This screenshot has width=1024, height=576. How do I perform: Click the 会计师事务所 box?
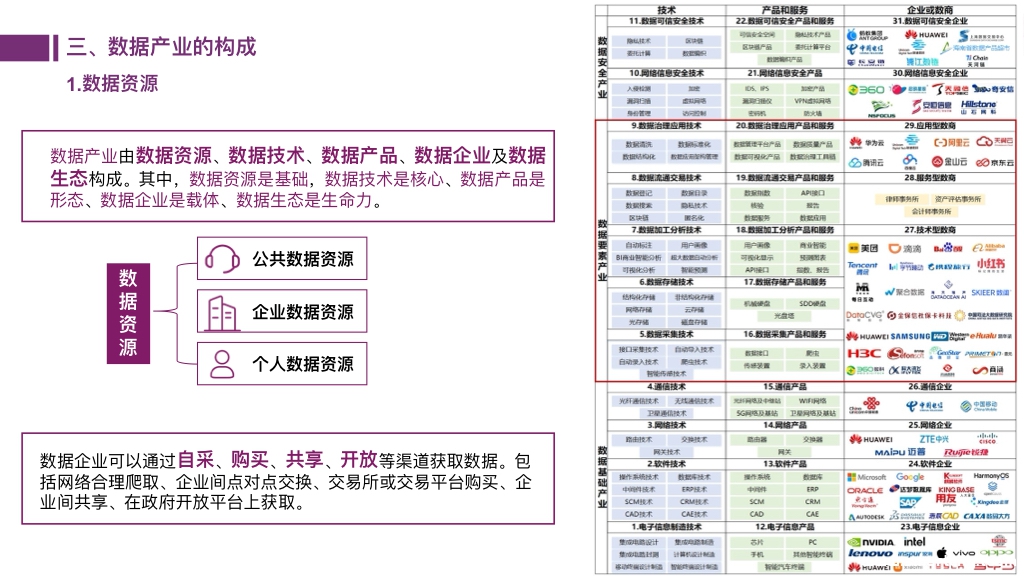click(931, 212)
